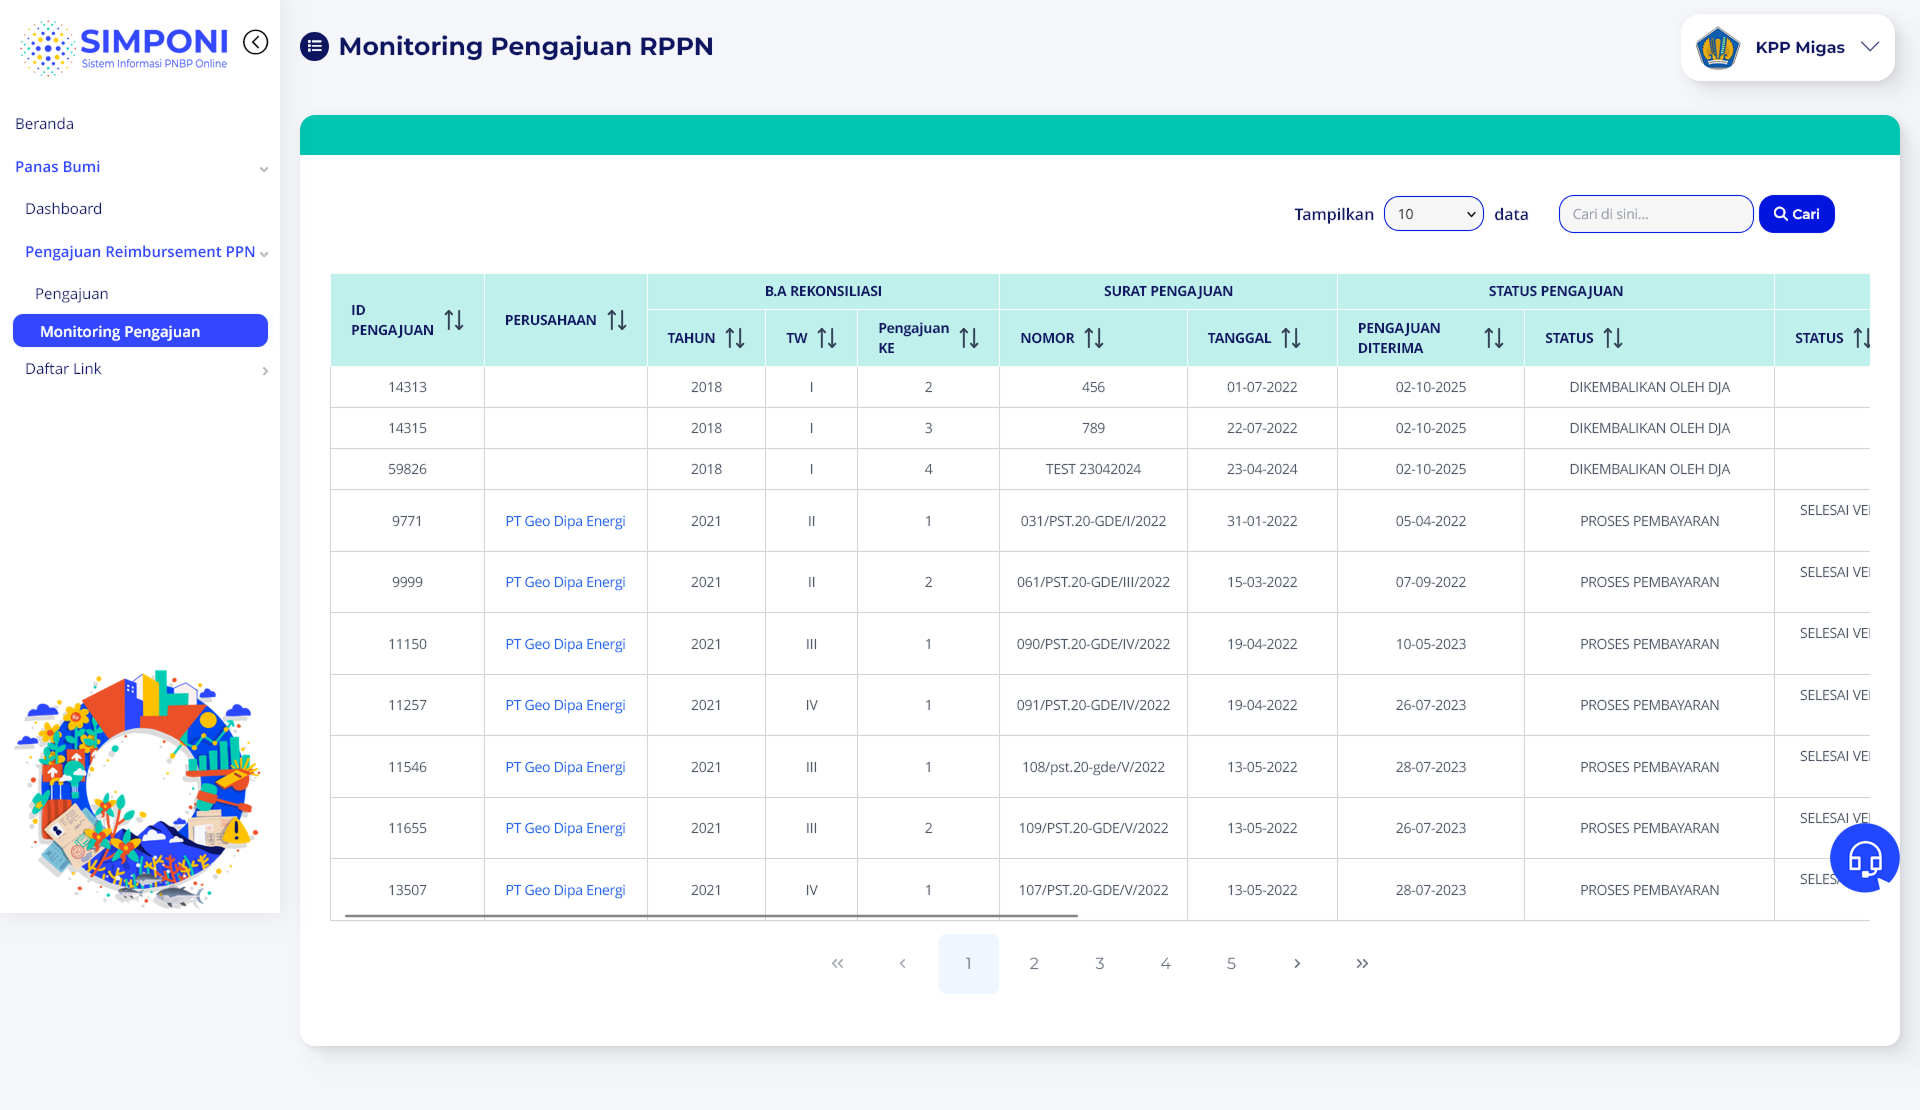Screen dimensions: 1920x1110
Task: Click ID cell 14315
Action: [407, 428]
